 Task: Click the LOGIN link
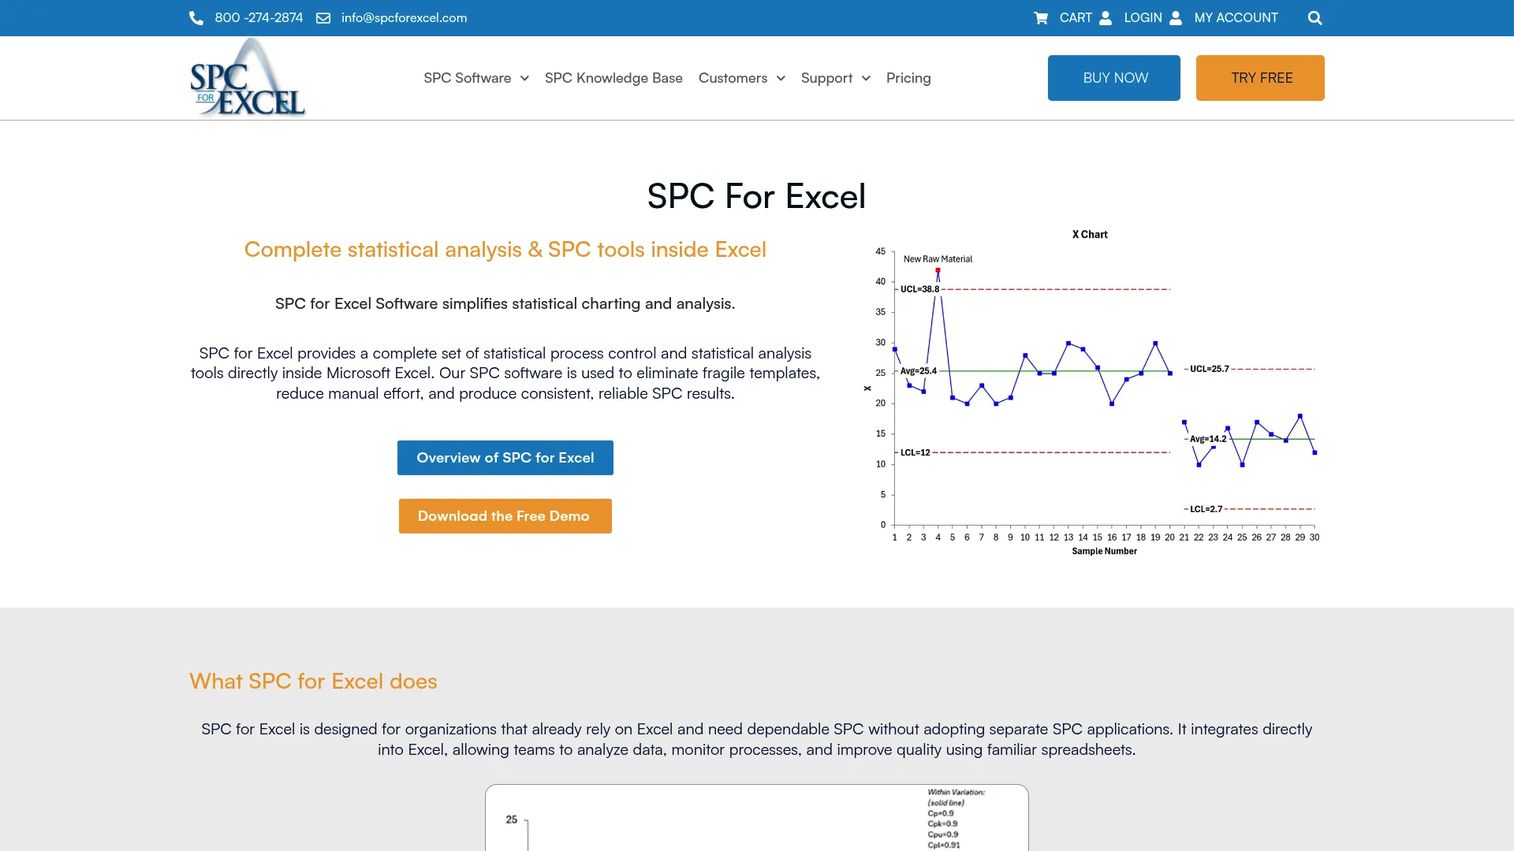[1143, 18]
